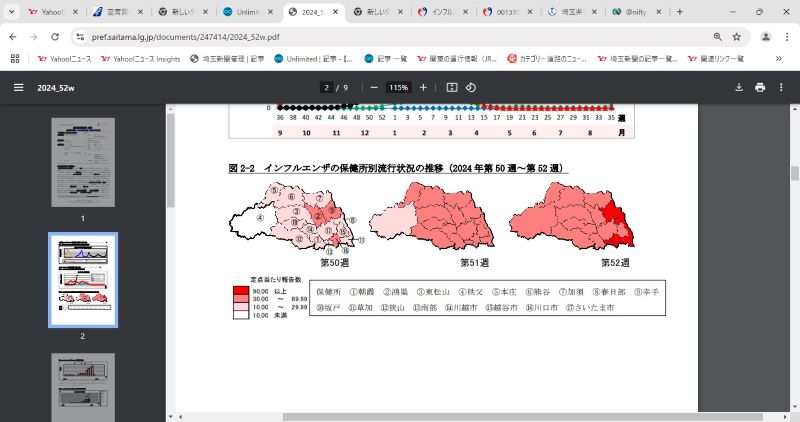Viewport: 800px width, 422px height.
Task: Rotate the PDF counterclockwise
Action: pyautogui.click(x=473, y=87)
